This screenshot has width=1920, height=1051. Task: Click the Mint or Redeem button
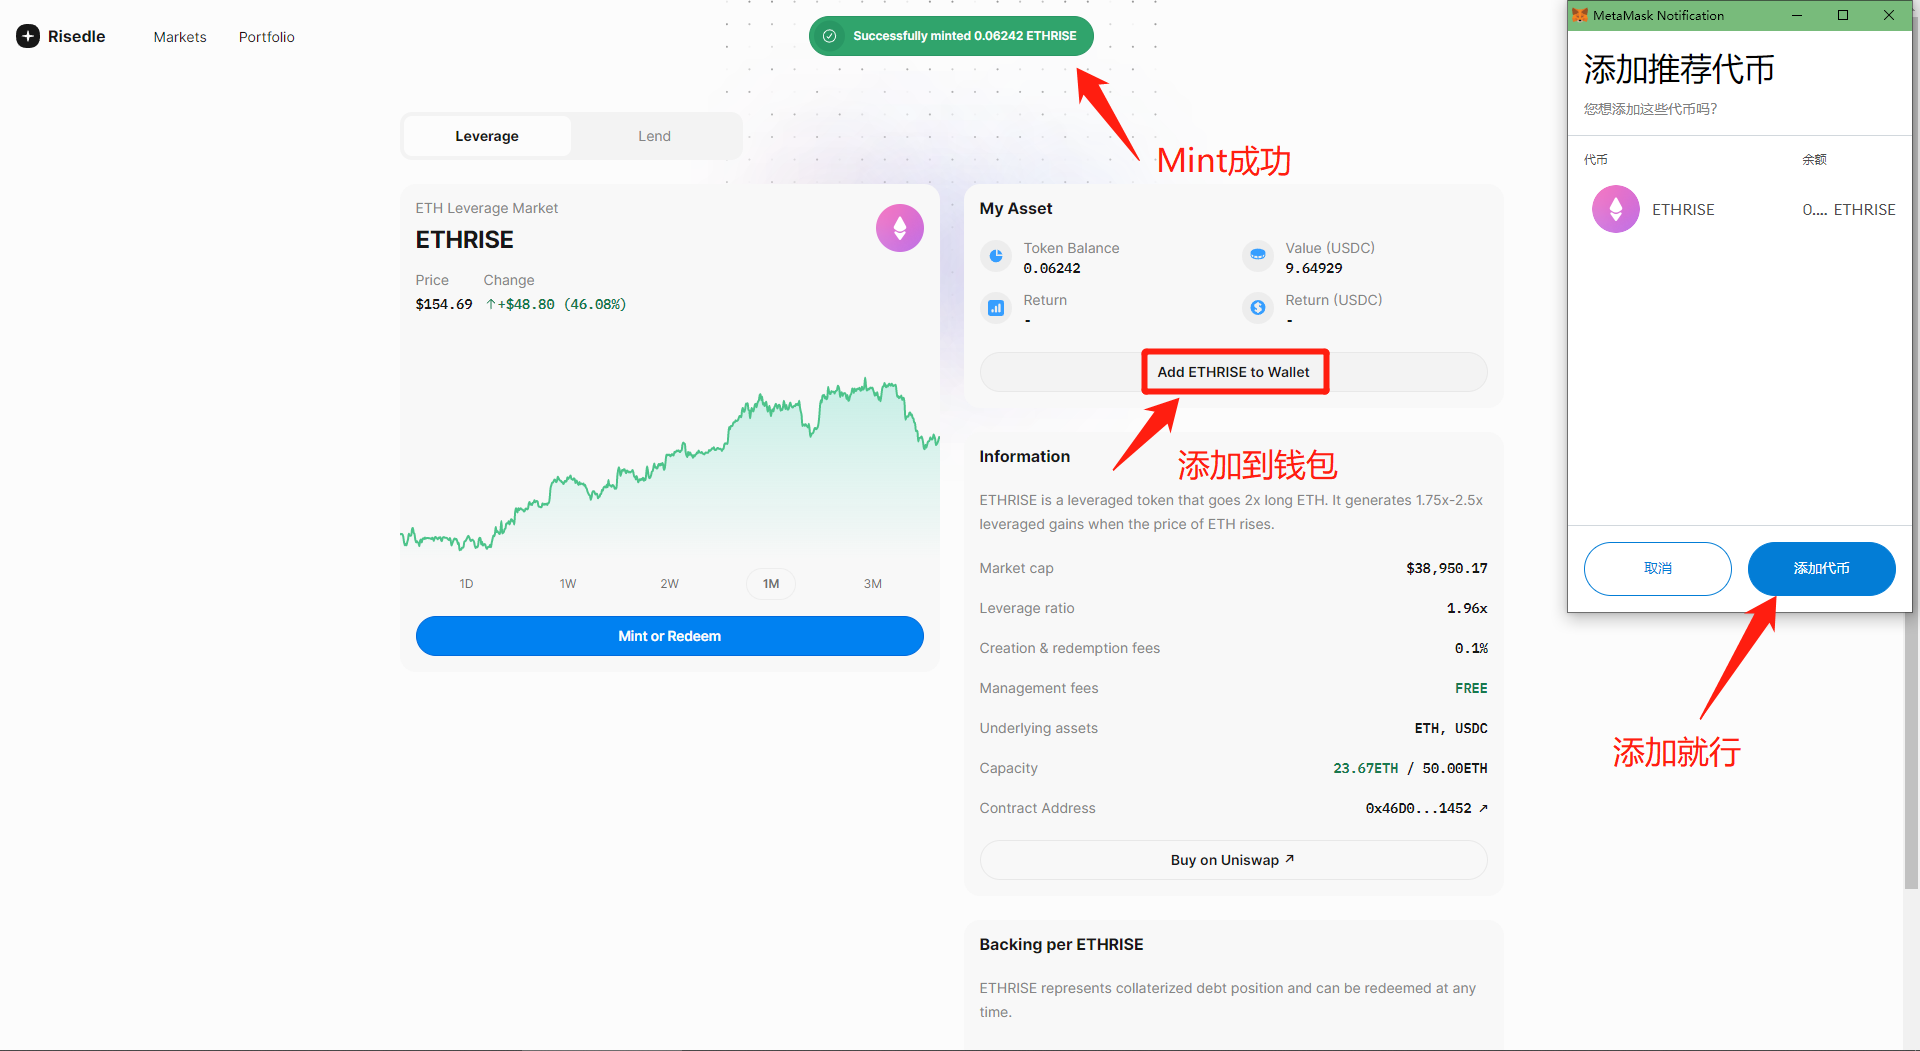pyautogui.click(x=669, y=636)
